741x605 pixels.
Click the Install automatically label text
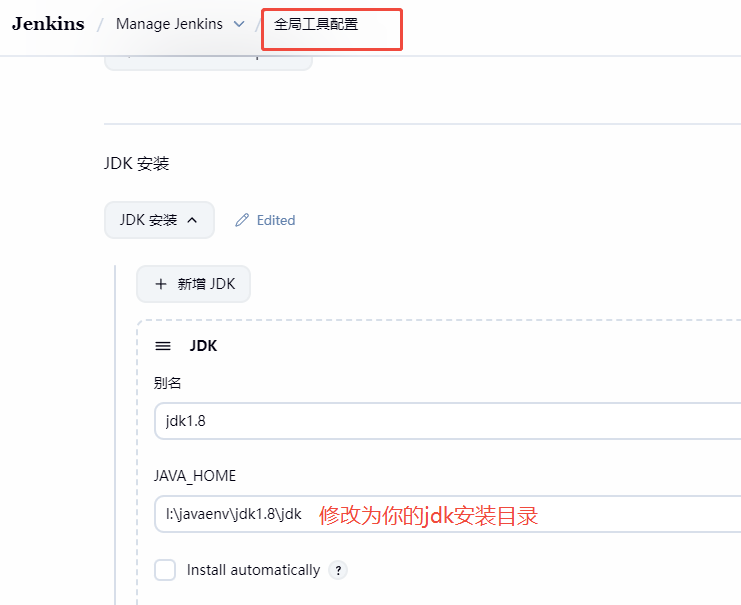253,570
